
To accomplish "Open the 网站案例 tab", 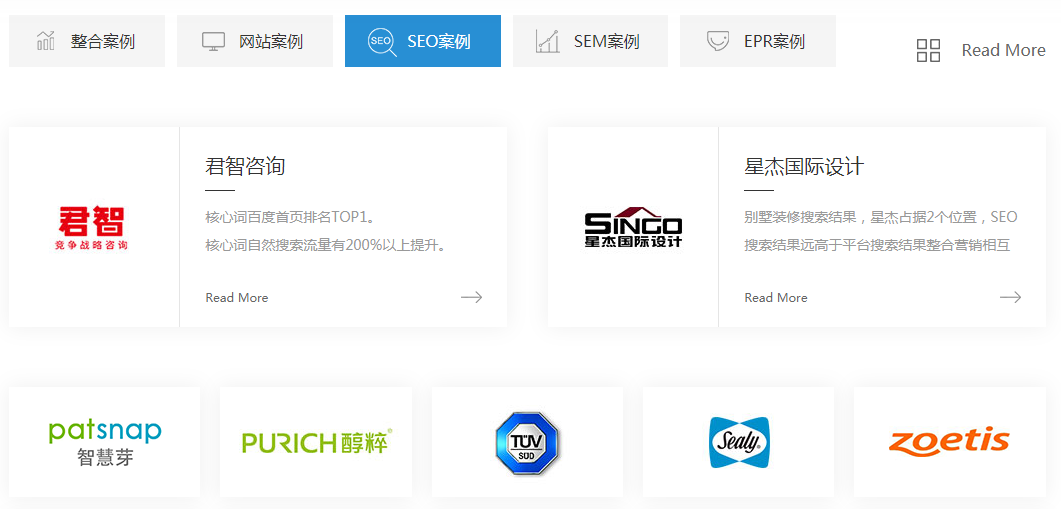I will [254, 41].
